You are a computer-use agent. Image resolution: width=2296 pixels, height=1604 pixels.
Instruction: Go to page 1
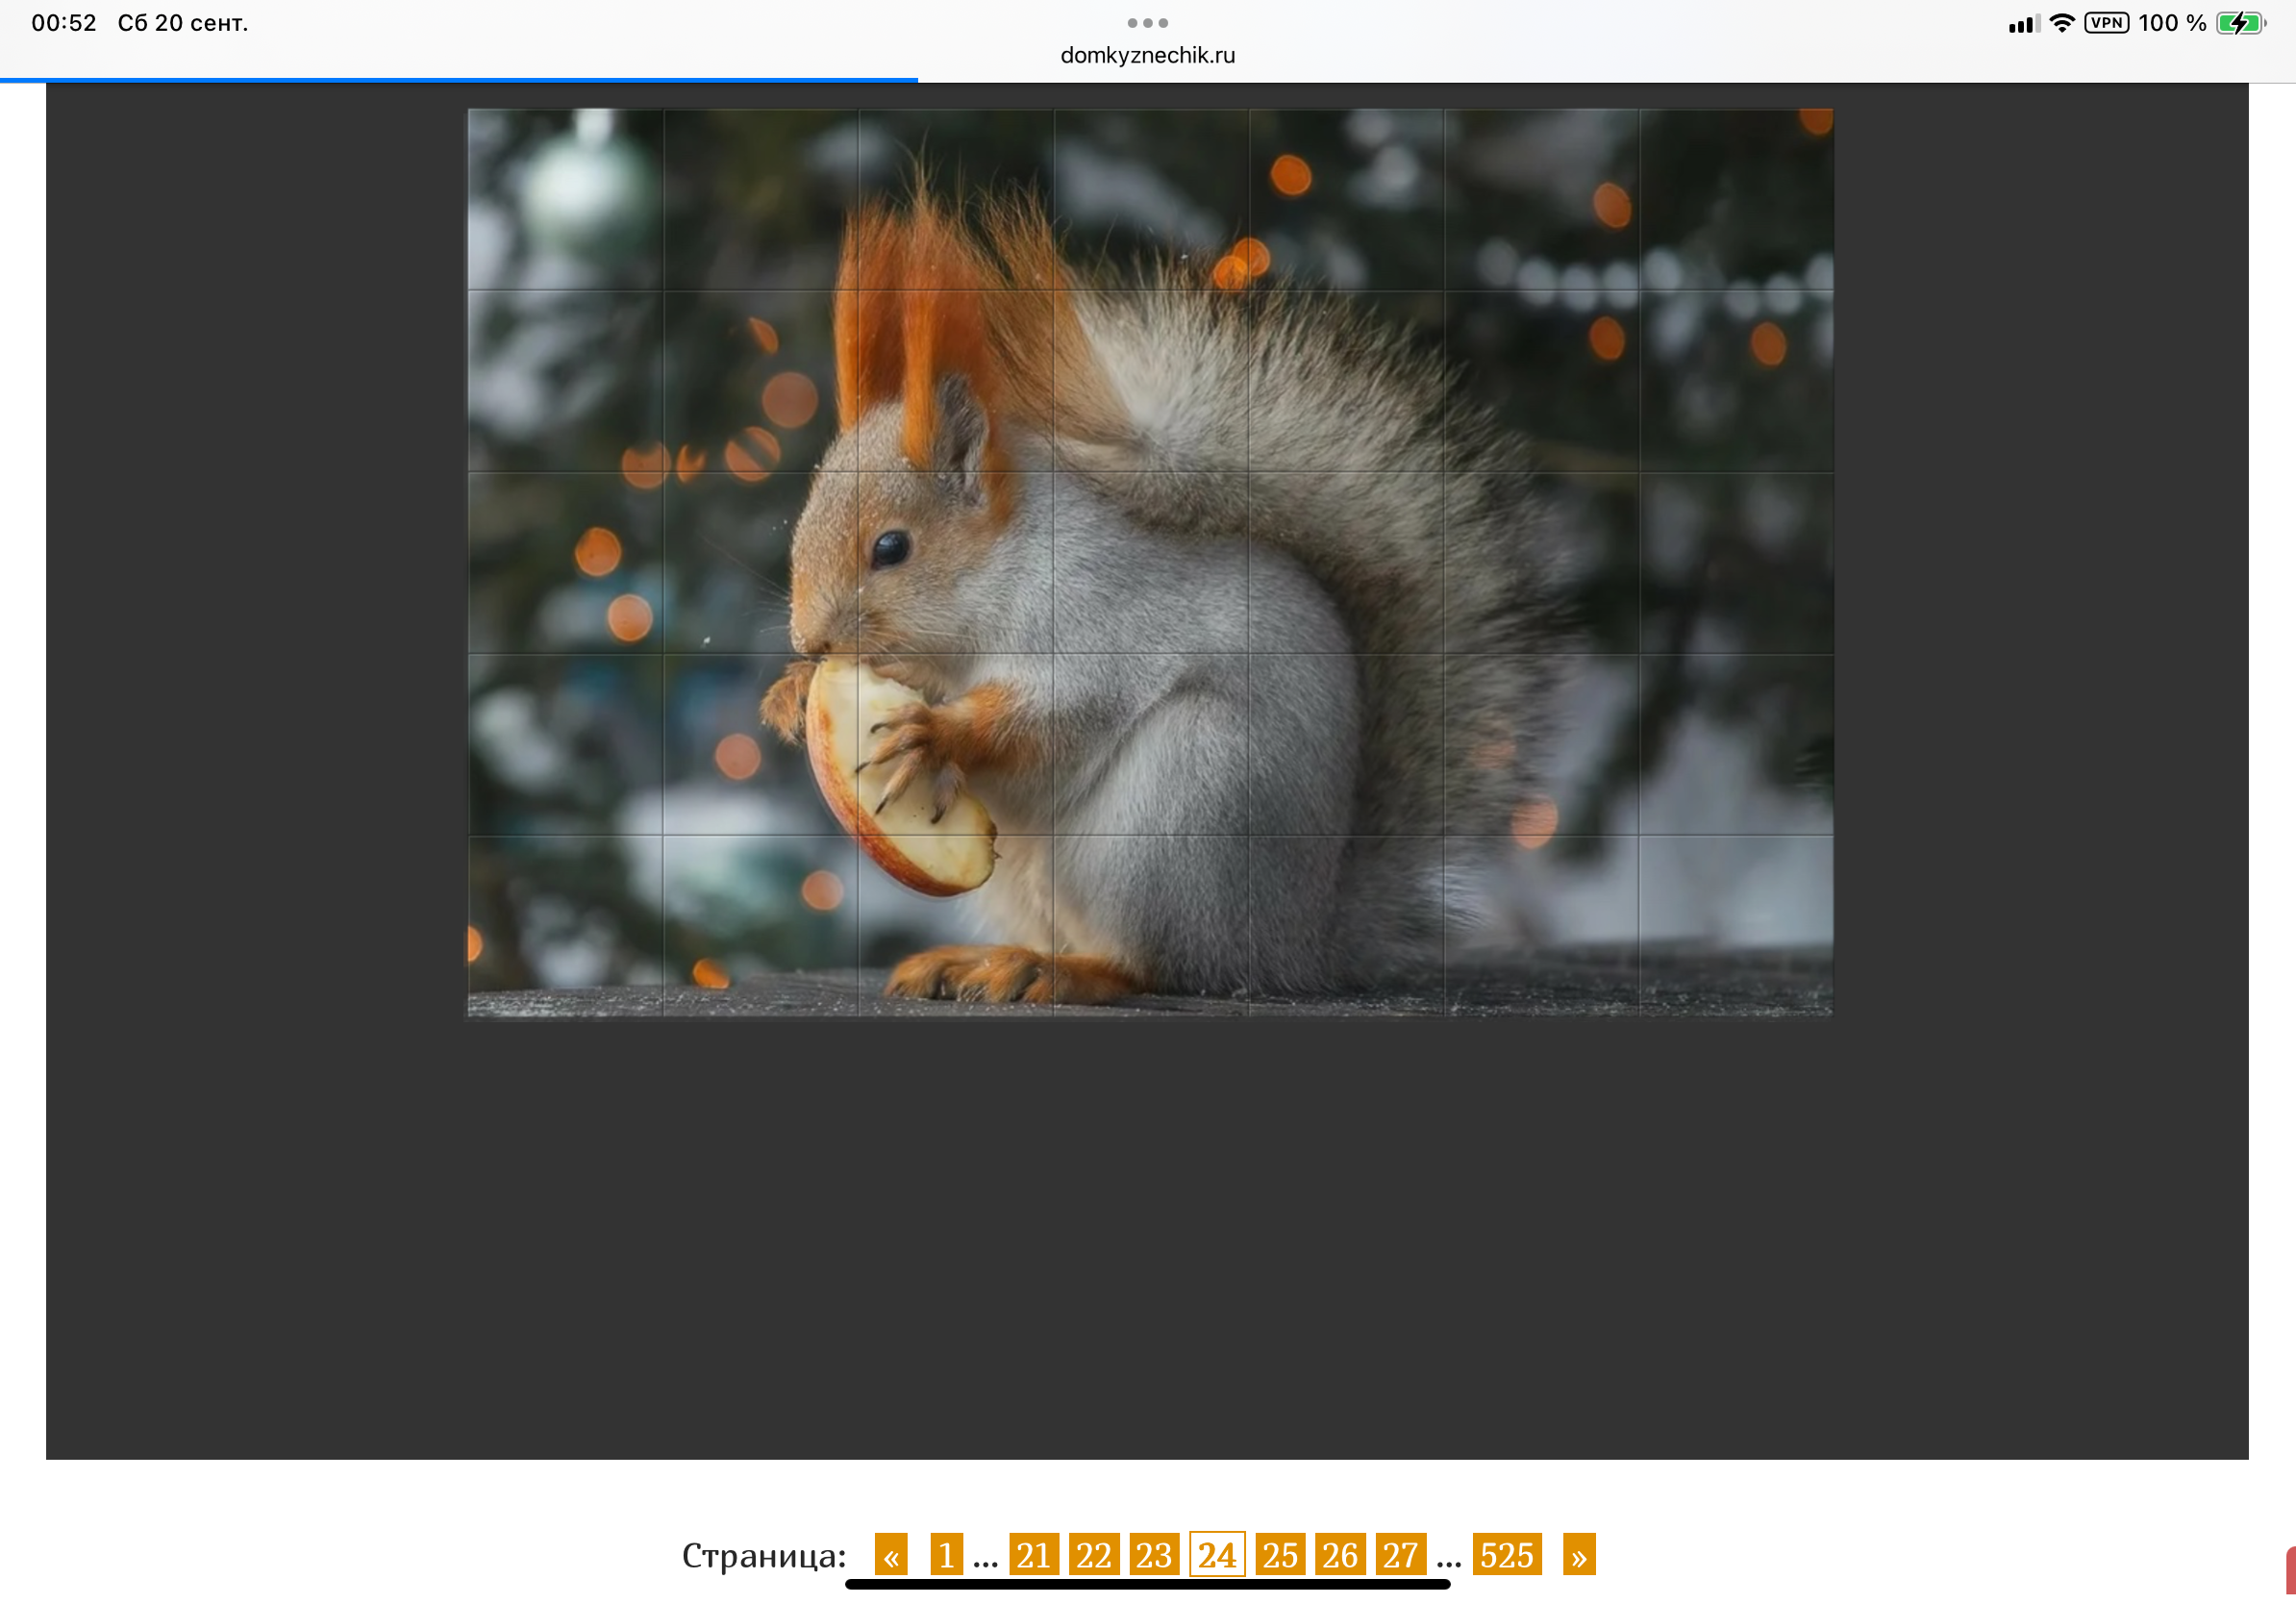click(x=946, y=1555)
